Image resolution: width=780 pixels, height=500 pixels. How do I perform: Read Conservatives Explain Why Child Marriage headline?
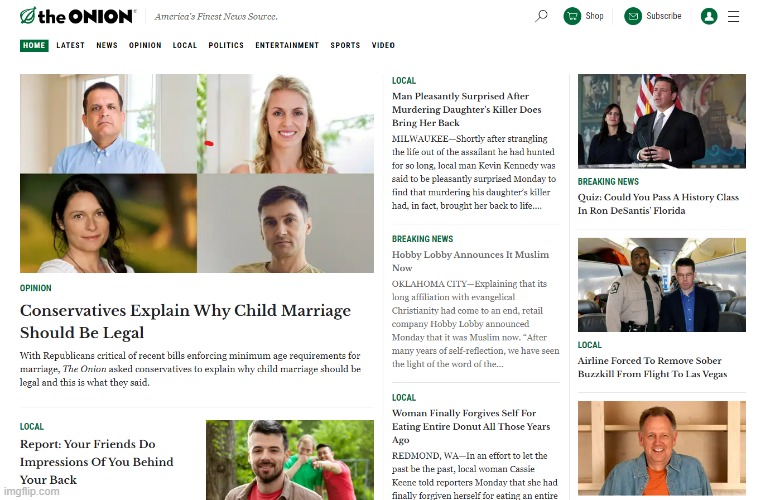tap(185, 321)
